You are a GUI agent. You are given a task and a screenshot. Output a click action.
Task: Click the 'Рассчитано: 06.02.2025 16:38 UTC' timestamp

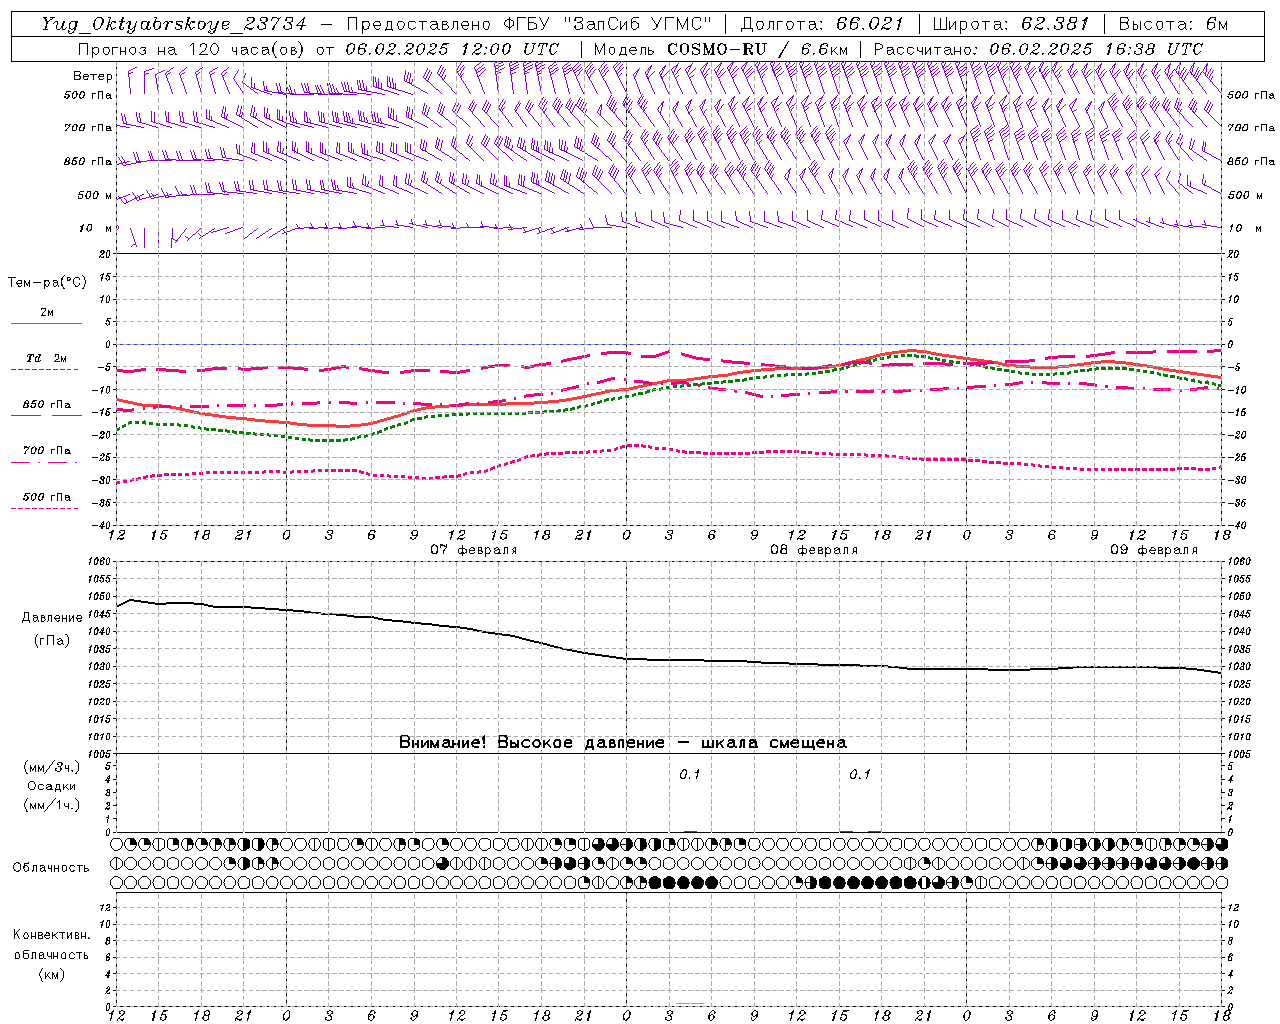(1038, 49)
